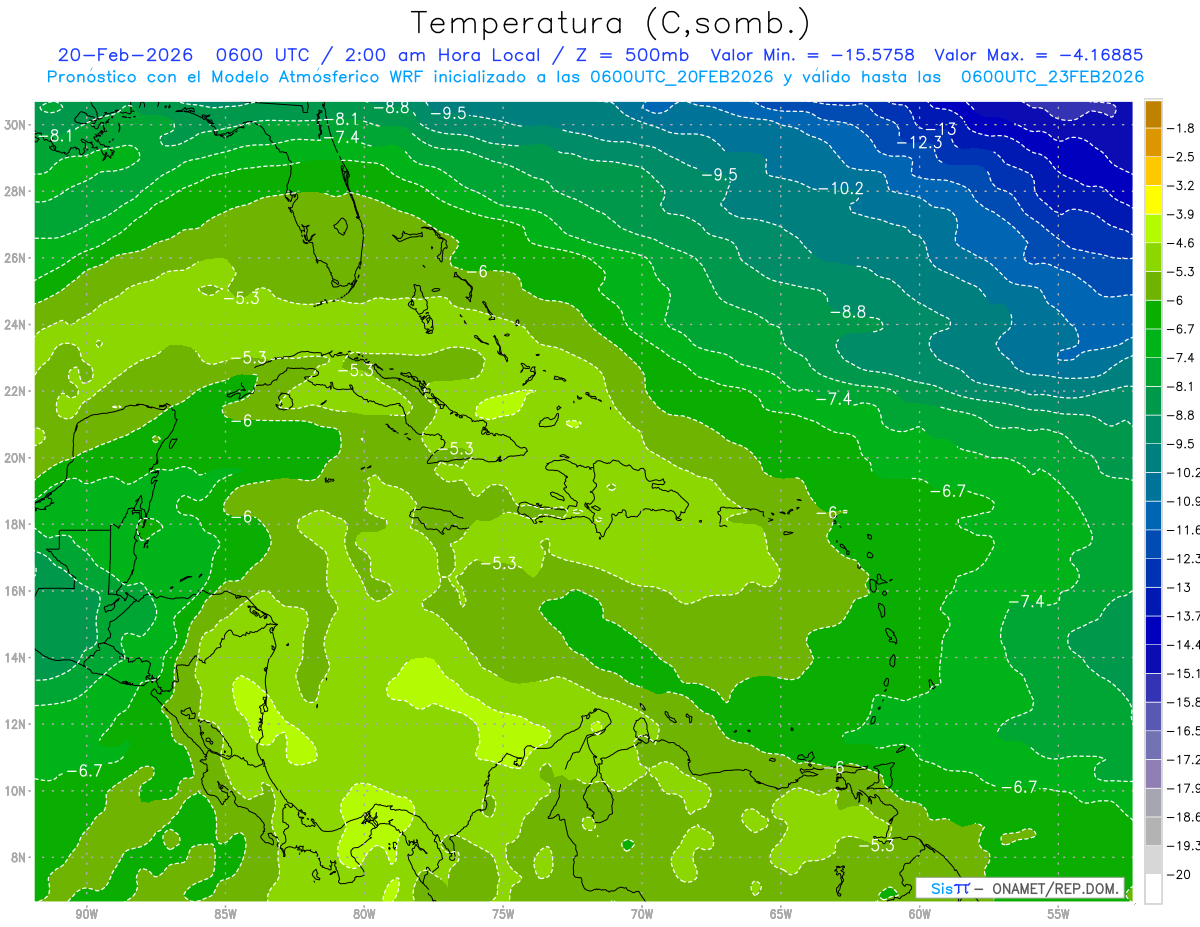Click the longitude axis label '60W'

[x=920, y=916]
